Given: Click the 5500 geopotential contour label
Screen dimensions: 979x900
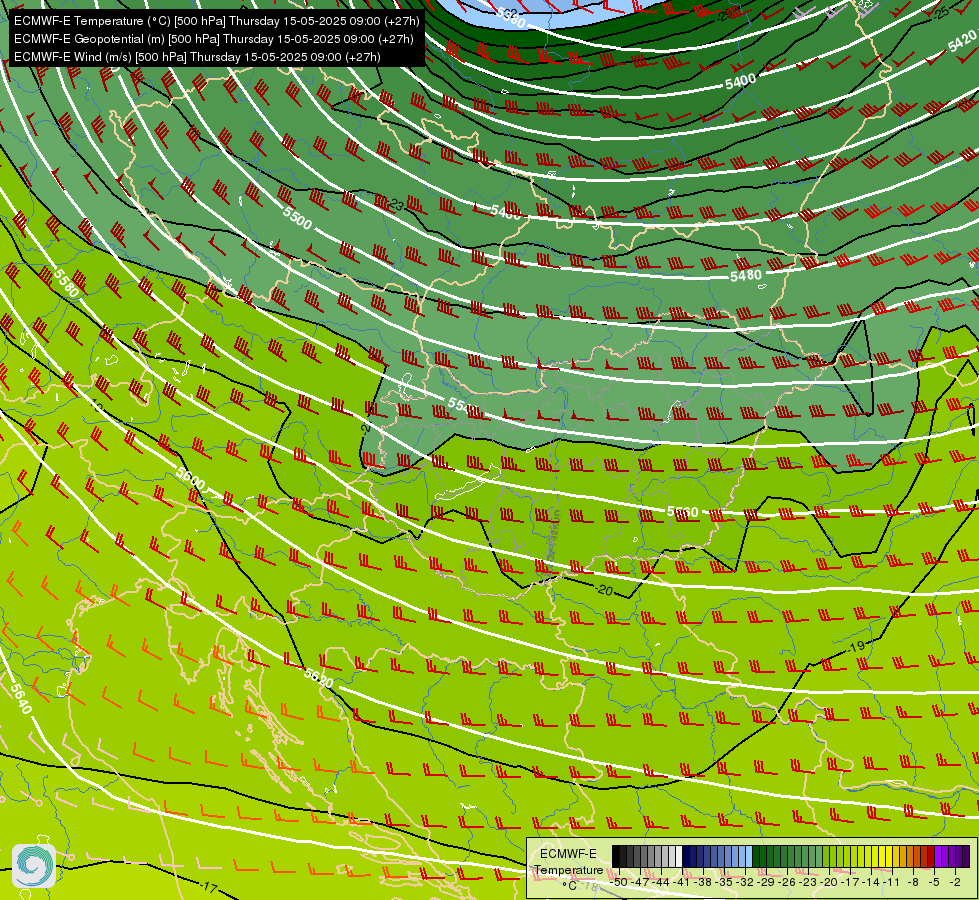Looking at the screenshot, I should point(297,217).
